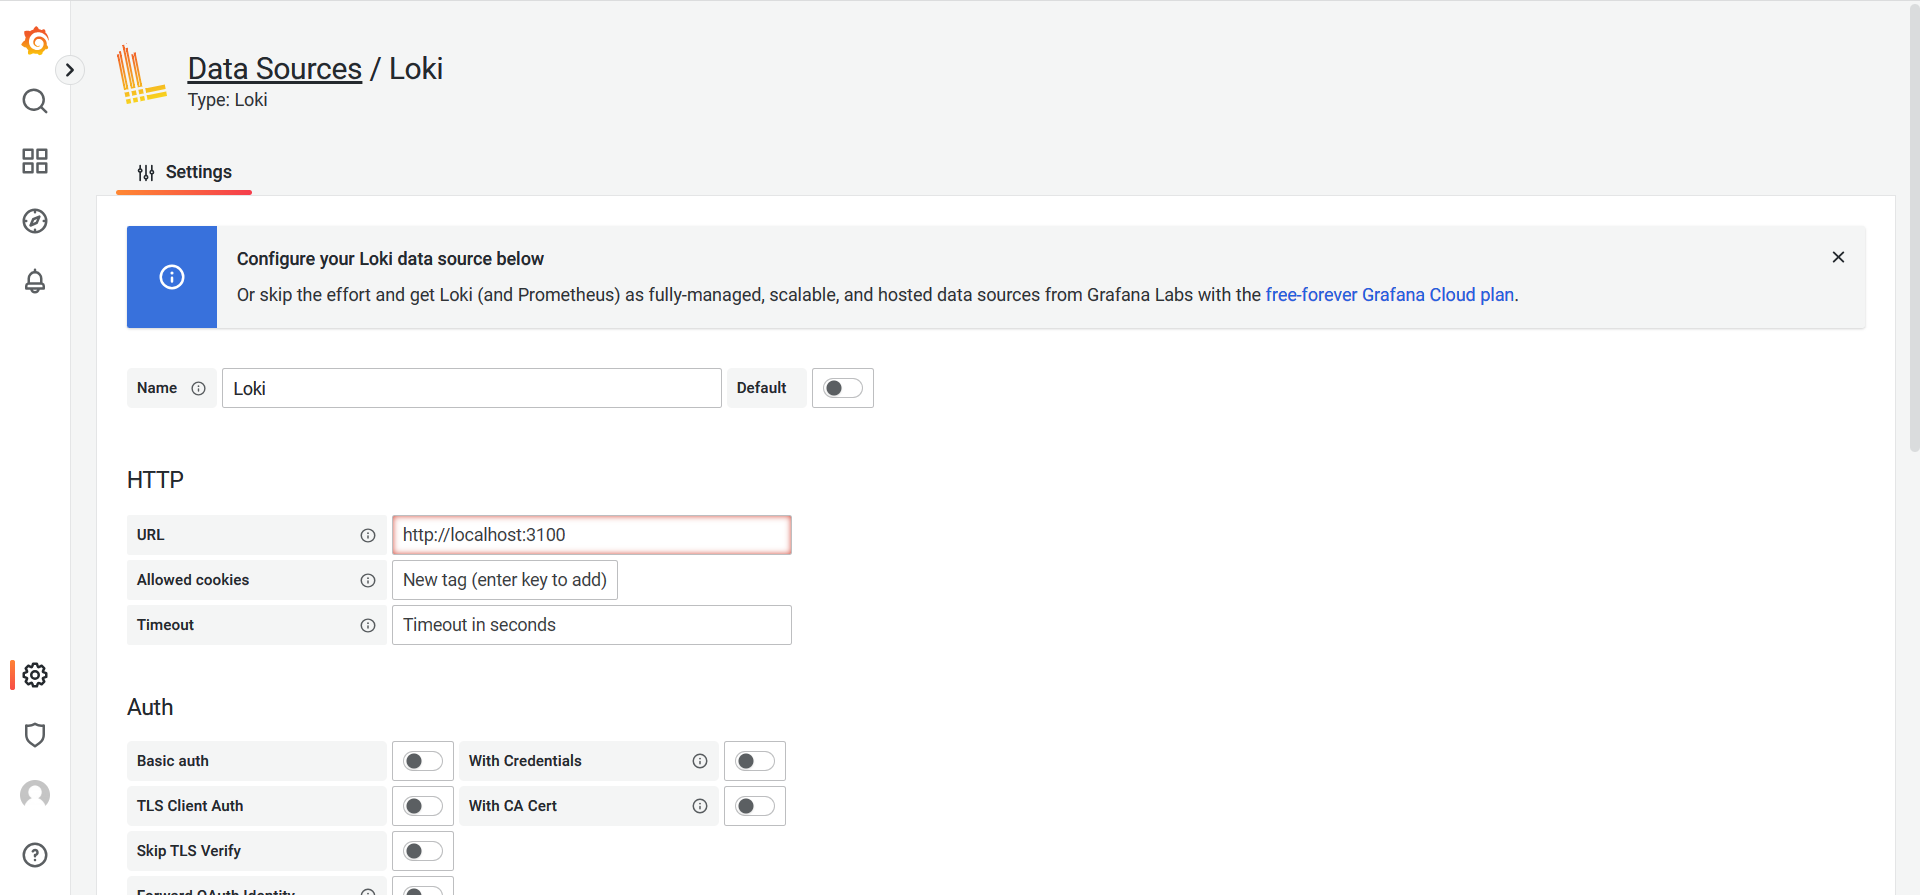
Task: Click Allowed cookies info icon
Action: (368, 580)
